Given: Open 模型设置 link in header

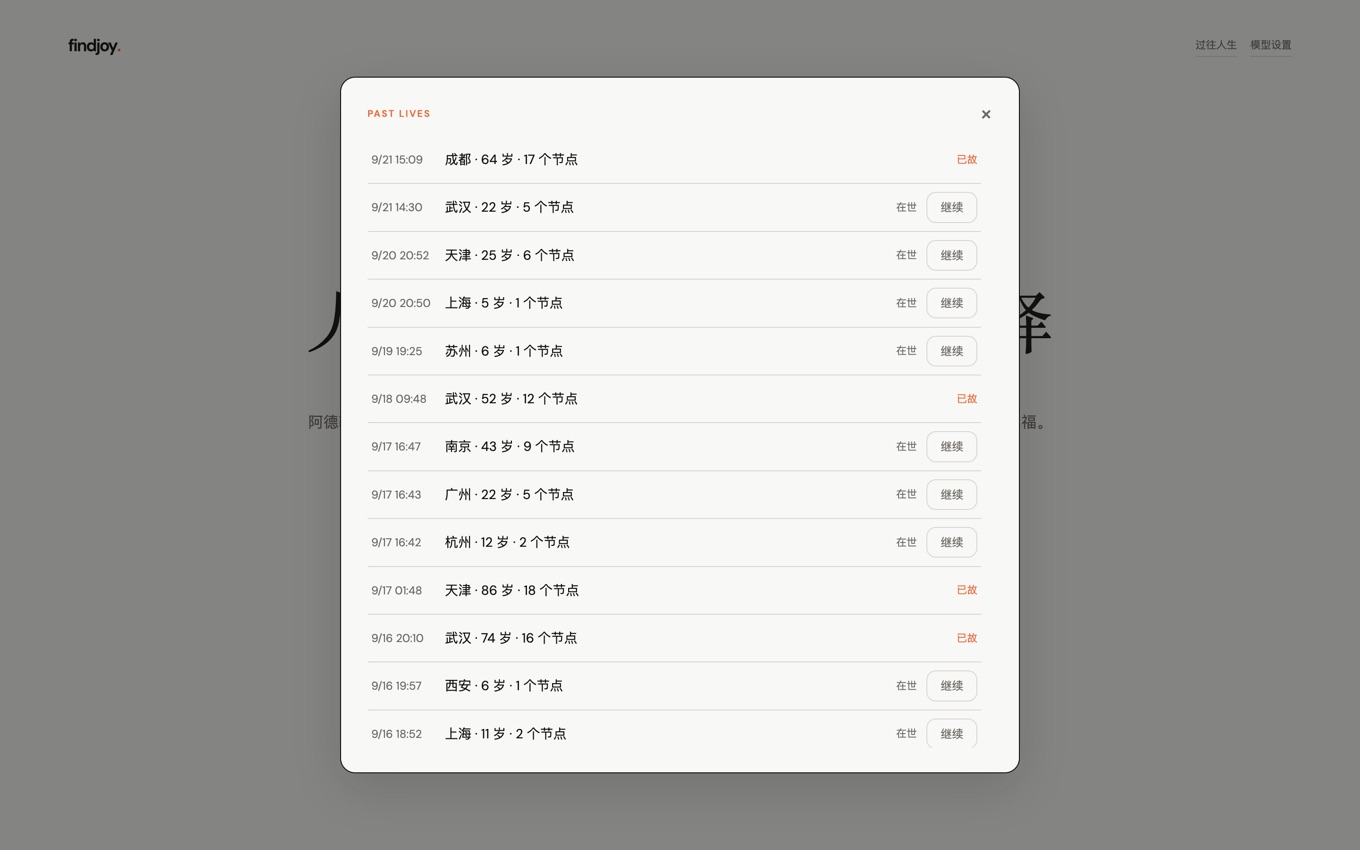Looking at the screenshot, I should coord(1271,45).
